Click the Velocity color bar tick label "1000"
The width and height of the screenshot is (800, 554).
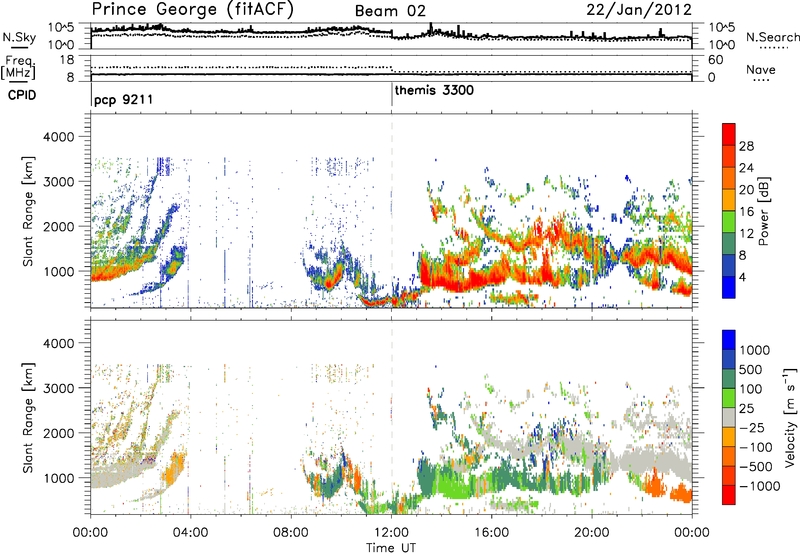[755, 350]
